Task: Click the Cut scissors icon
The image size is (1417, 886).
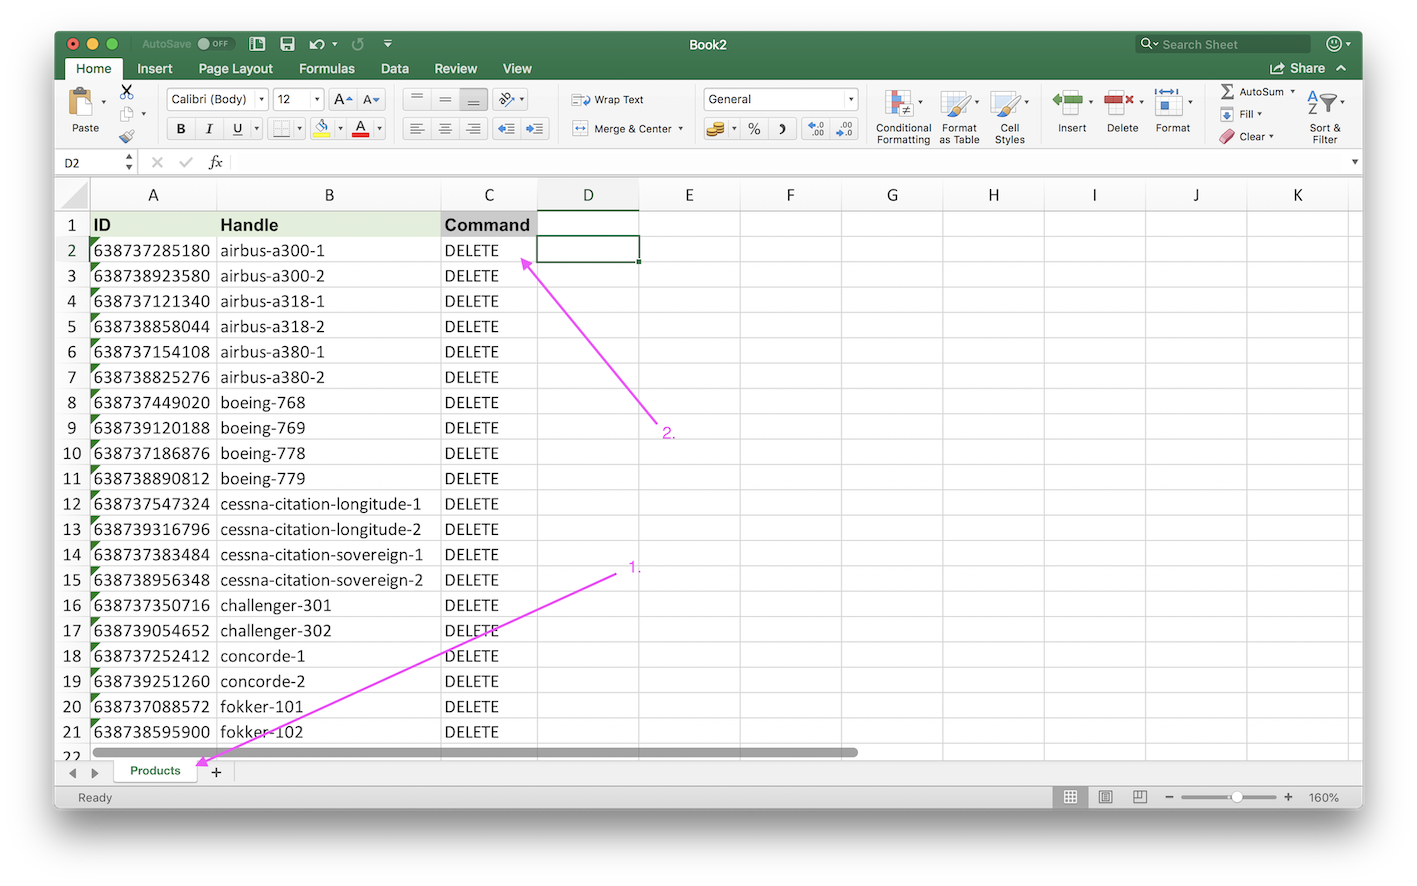Action: coord(127,91)
